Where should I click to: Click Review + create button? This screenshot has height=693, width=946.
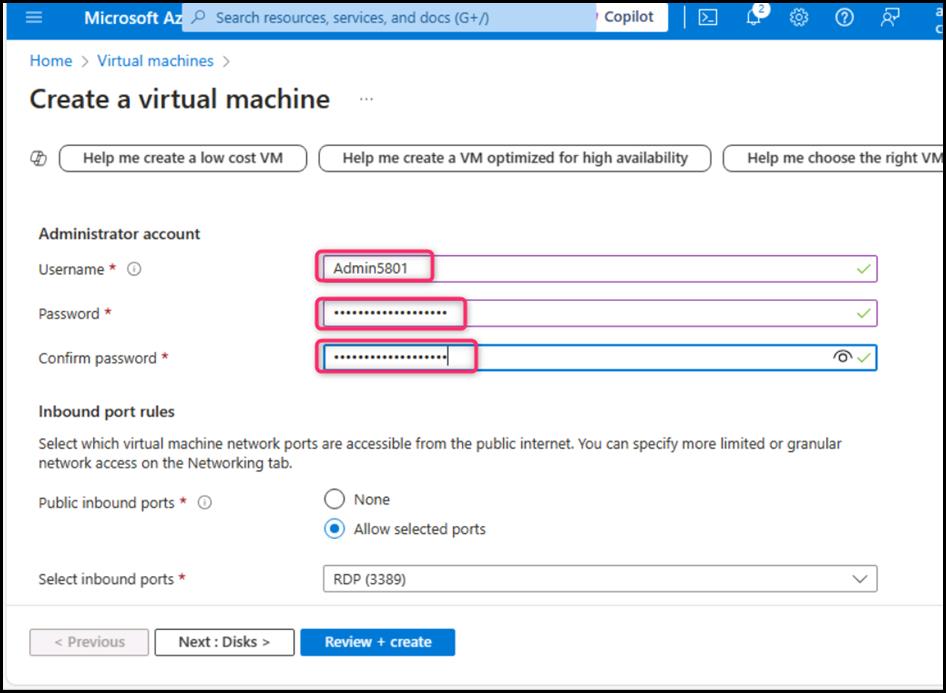pyautogui.click(x=377, y=642)
